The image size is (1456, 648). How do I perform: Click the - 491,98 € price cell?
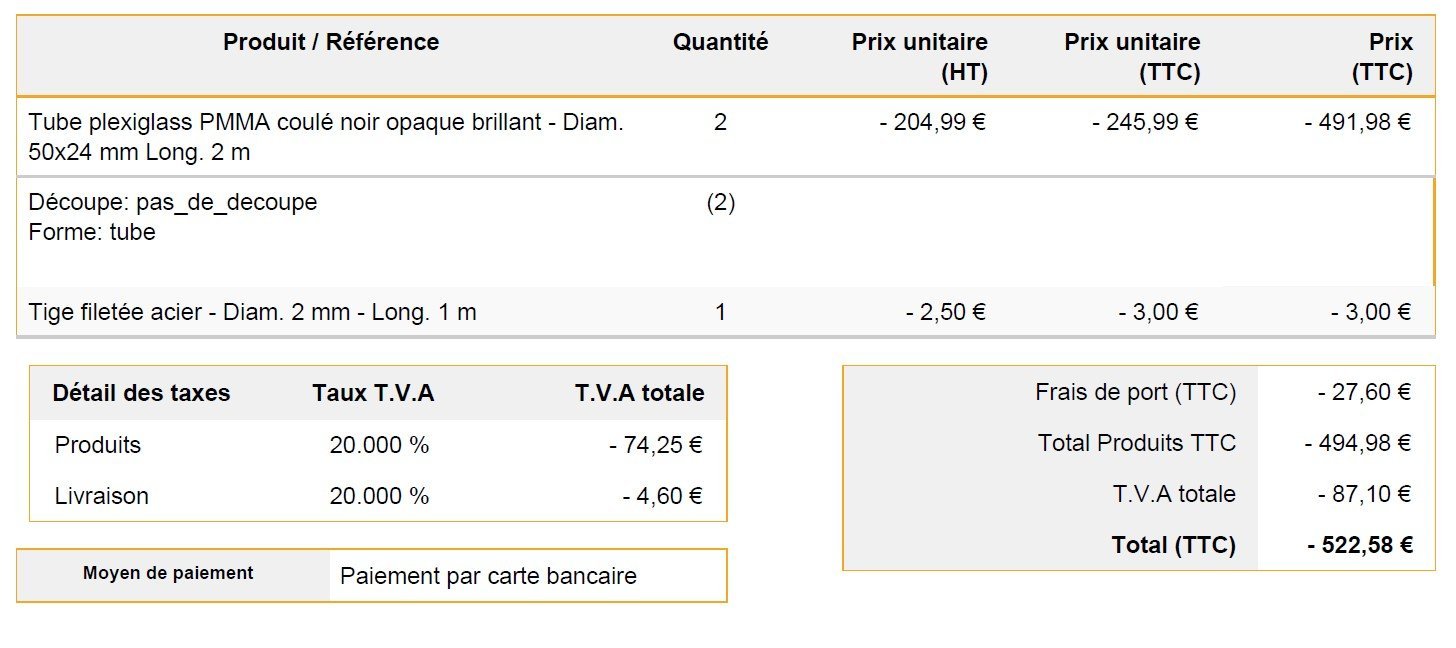pyautogui.click(x=1358, y=122)
